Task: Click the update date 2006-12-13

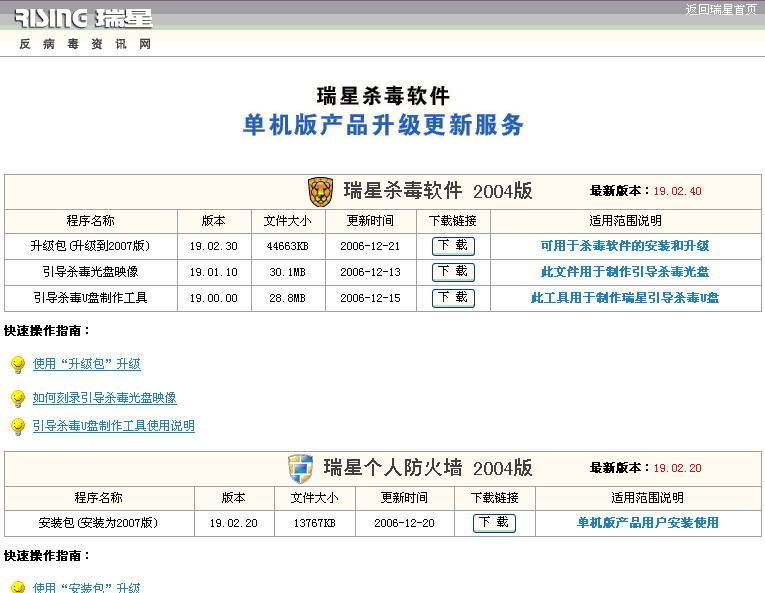Action: 370,272
